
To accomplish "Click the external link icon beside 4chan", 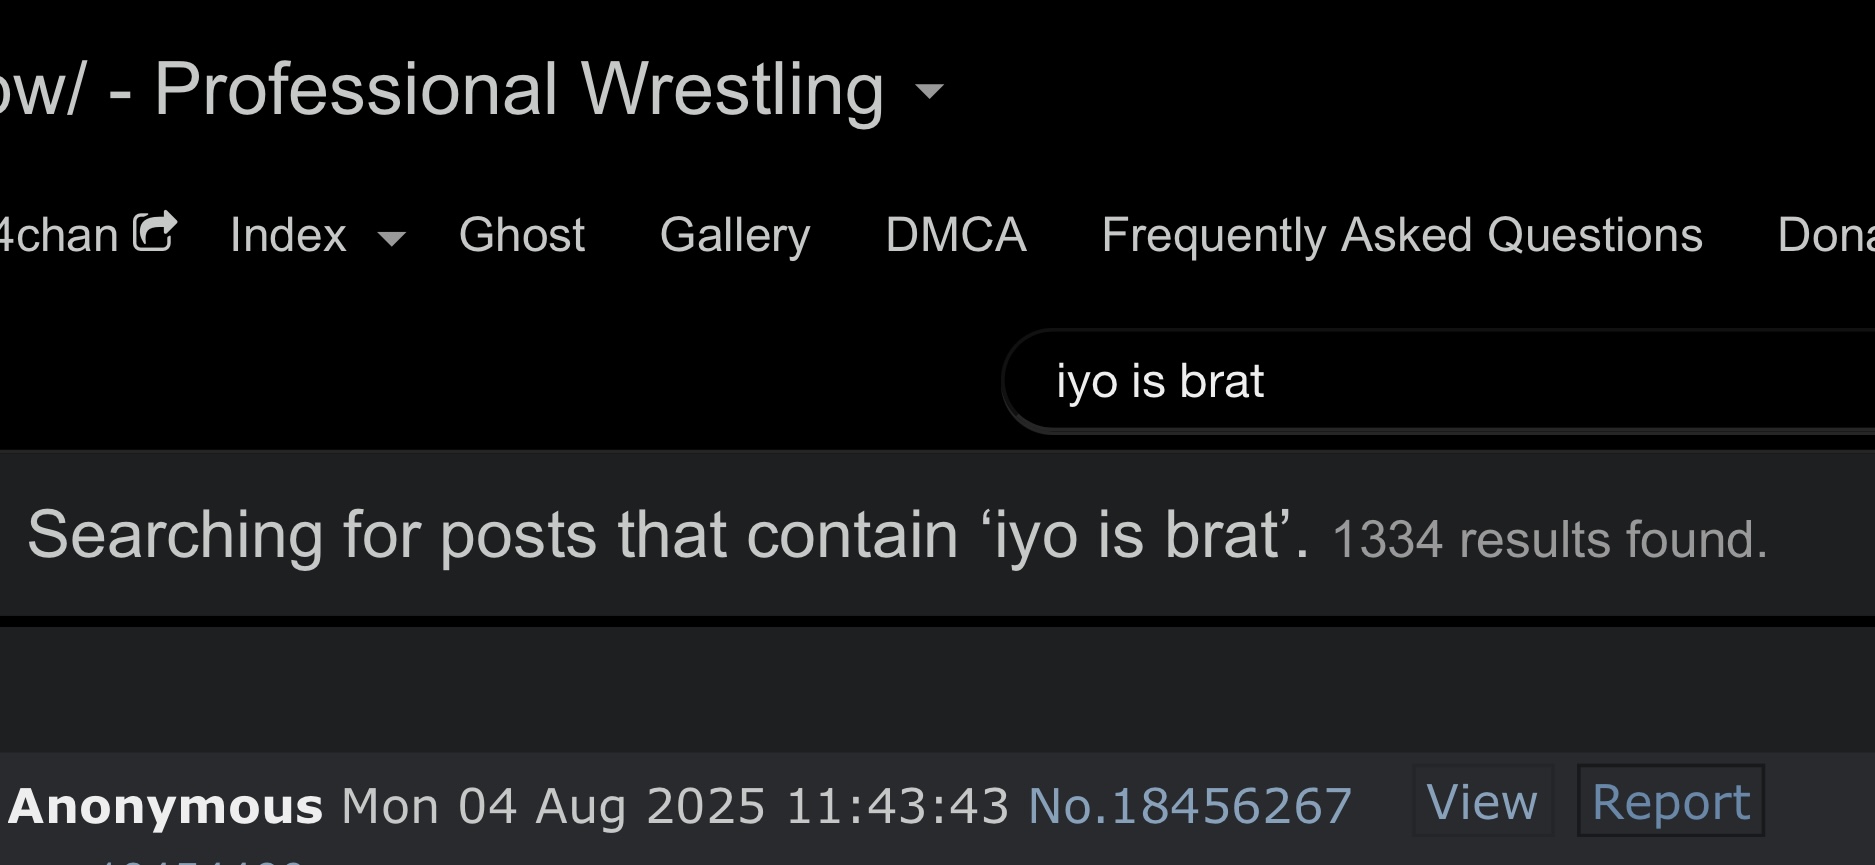I will point(155,232).
